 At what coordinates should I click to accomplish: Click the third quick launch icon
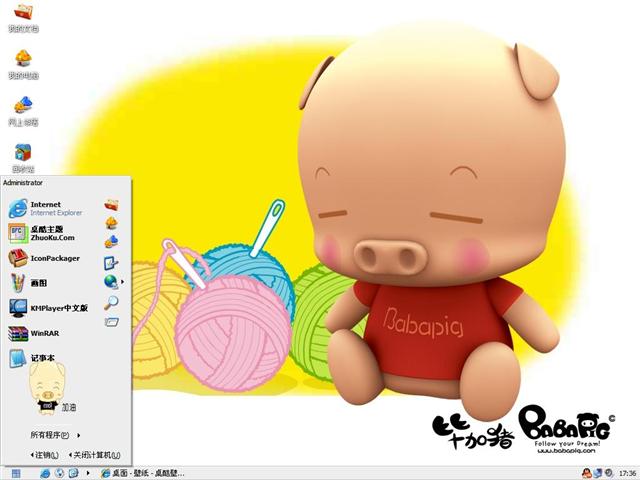(x=74, y=473)
